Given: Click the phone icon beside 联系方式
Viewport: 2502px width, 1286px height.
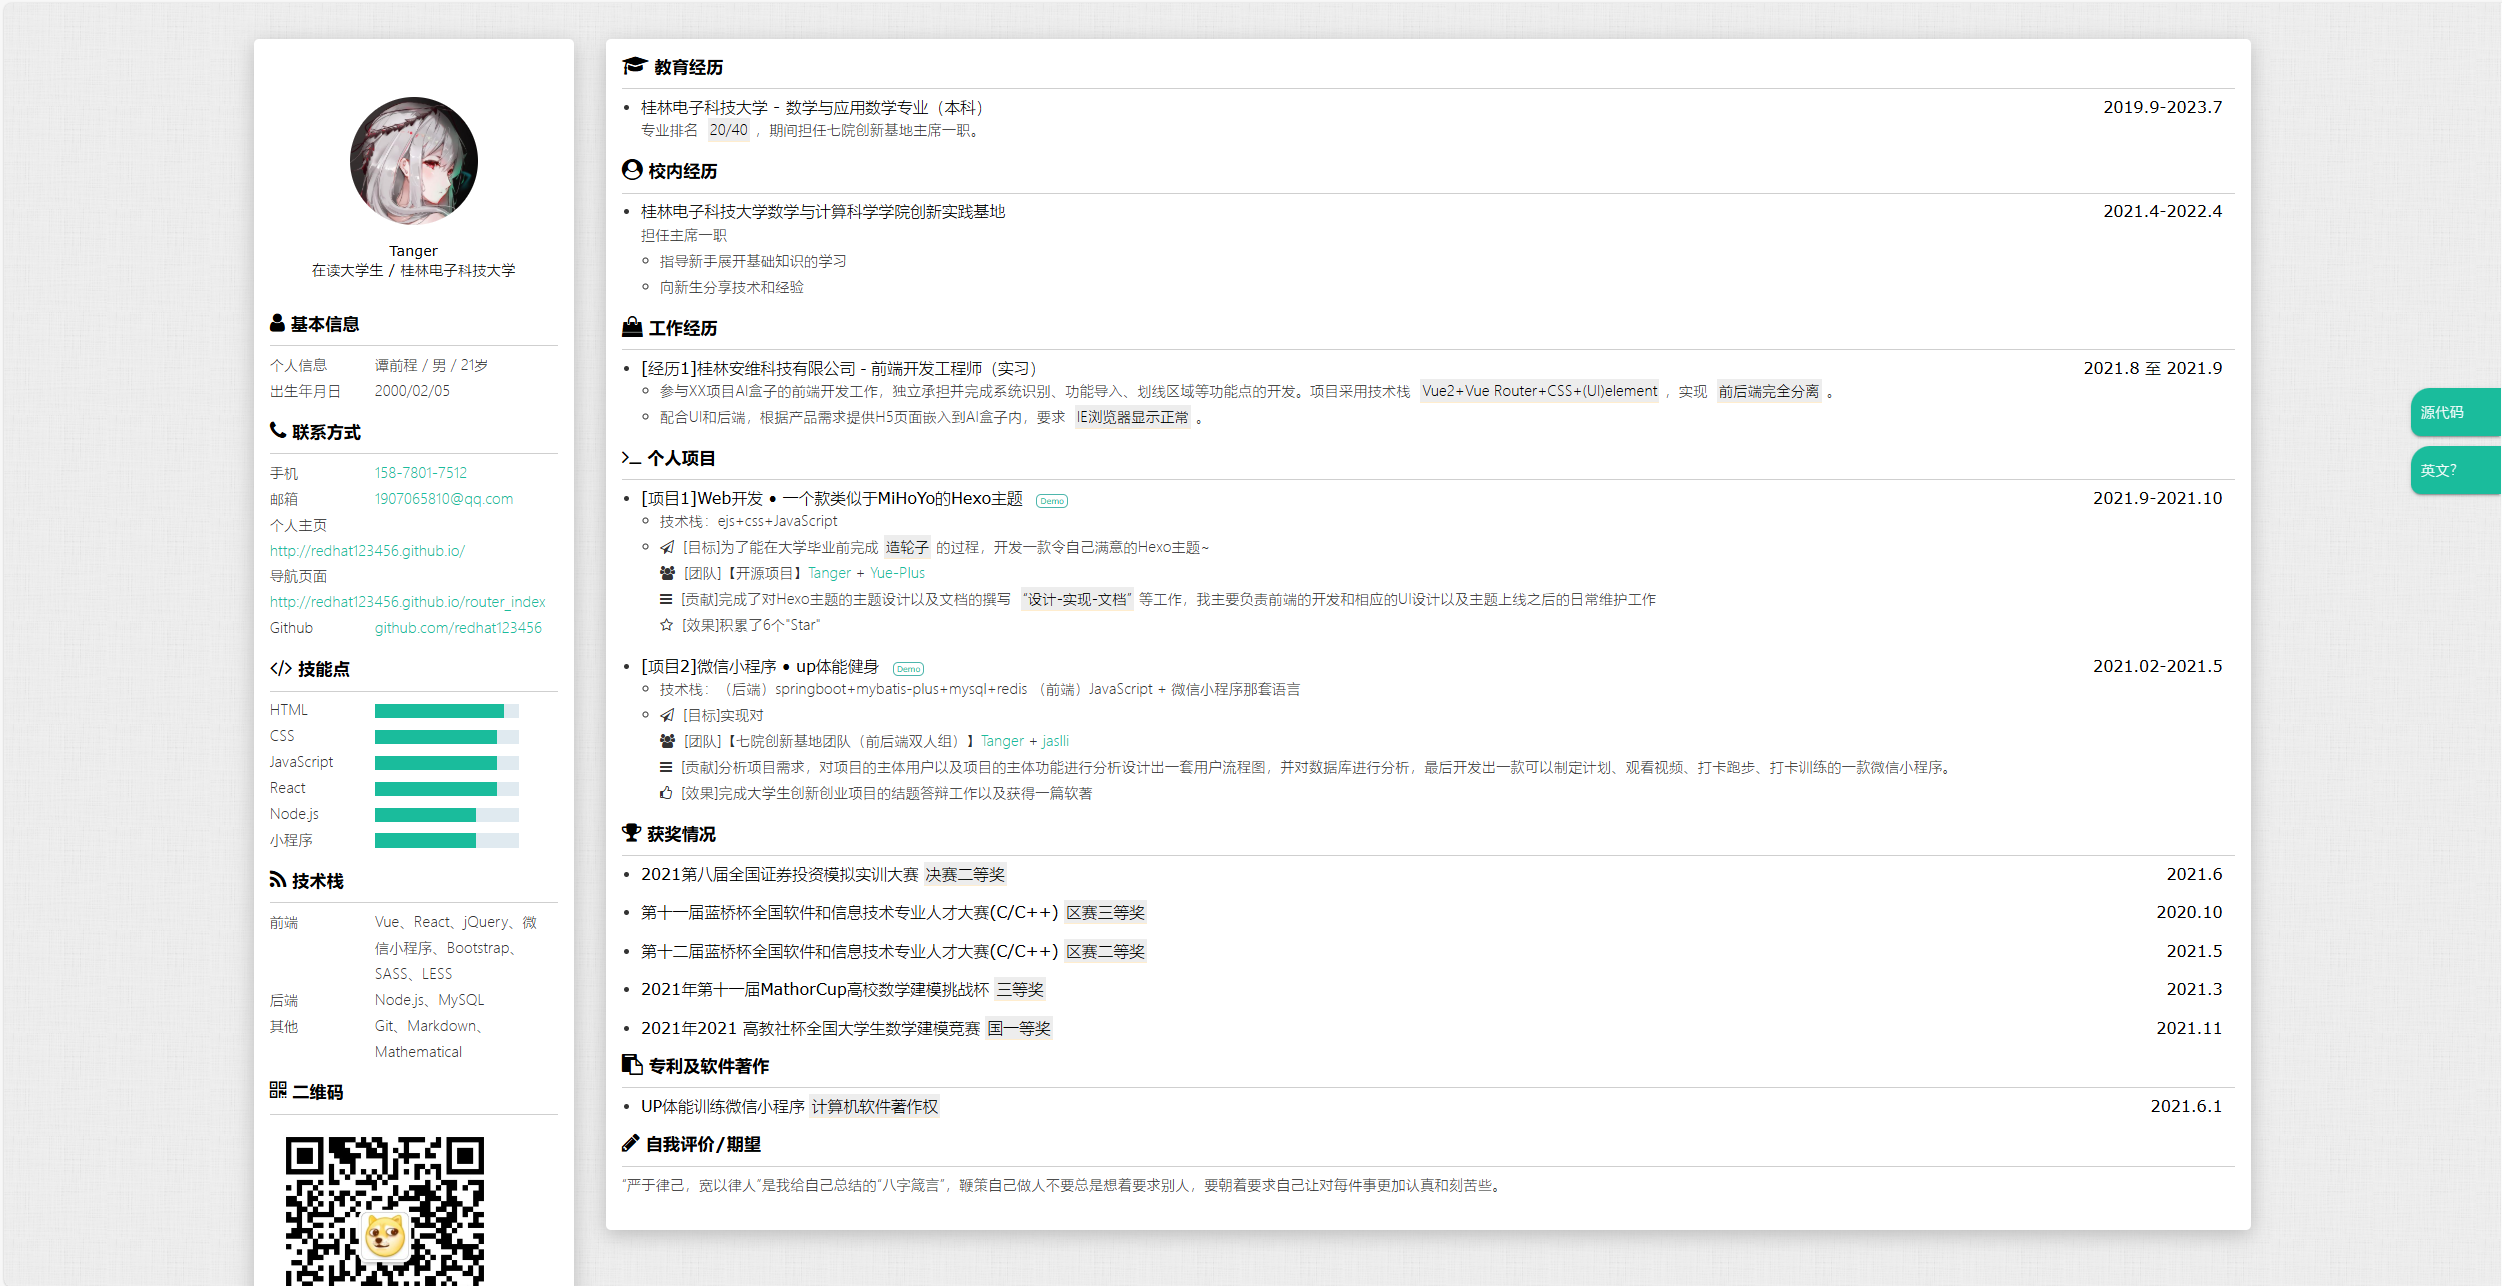Looking at the screenshot, I should [x=278, y=431].
